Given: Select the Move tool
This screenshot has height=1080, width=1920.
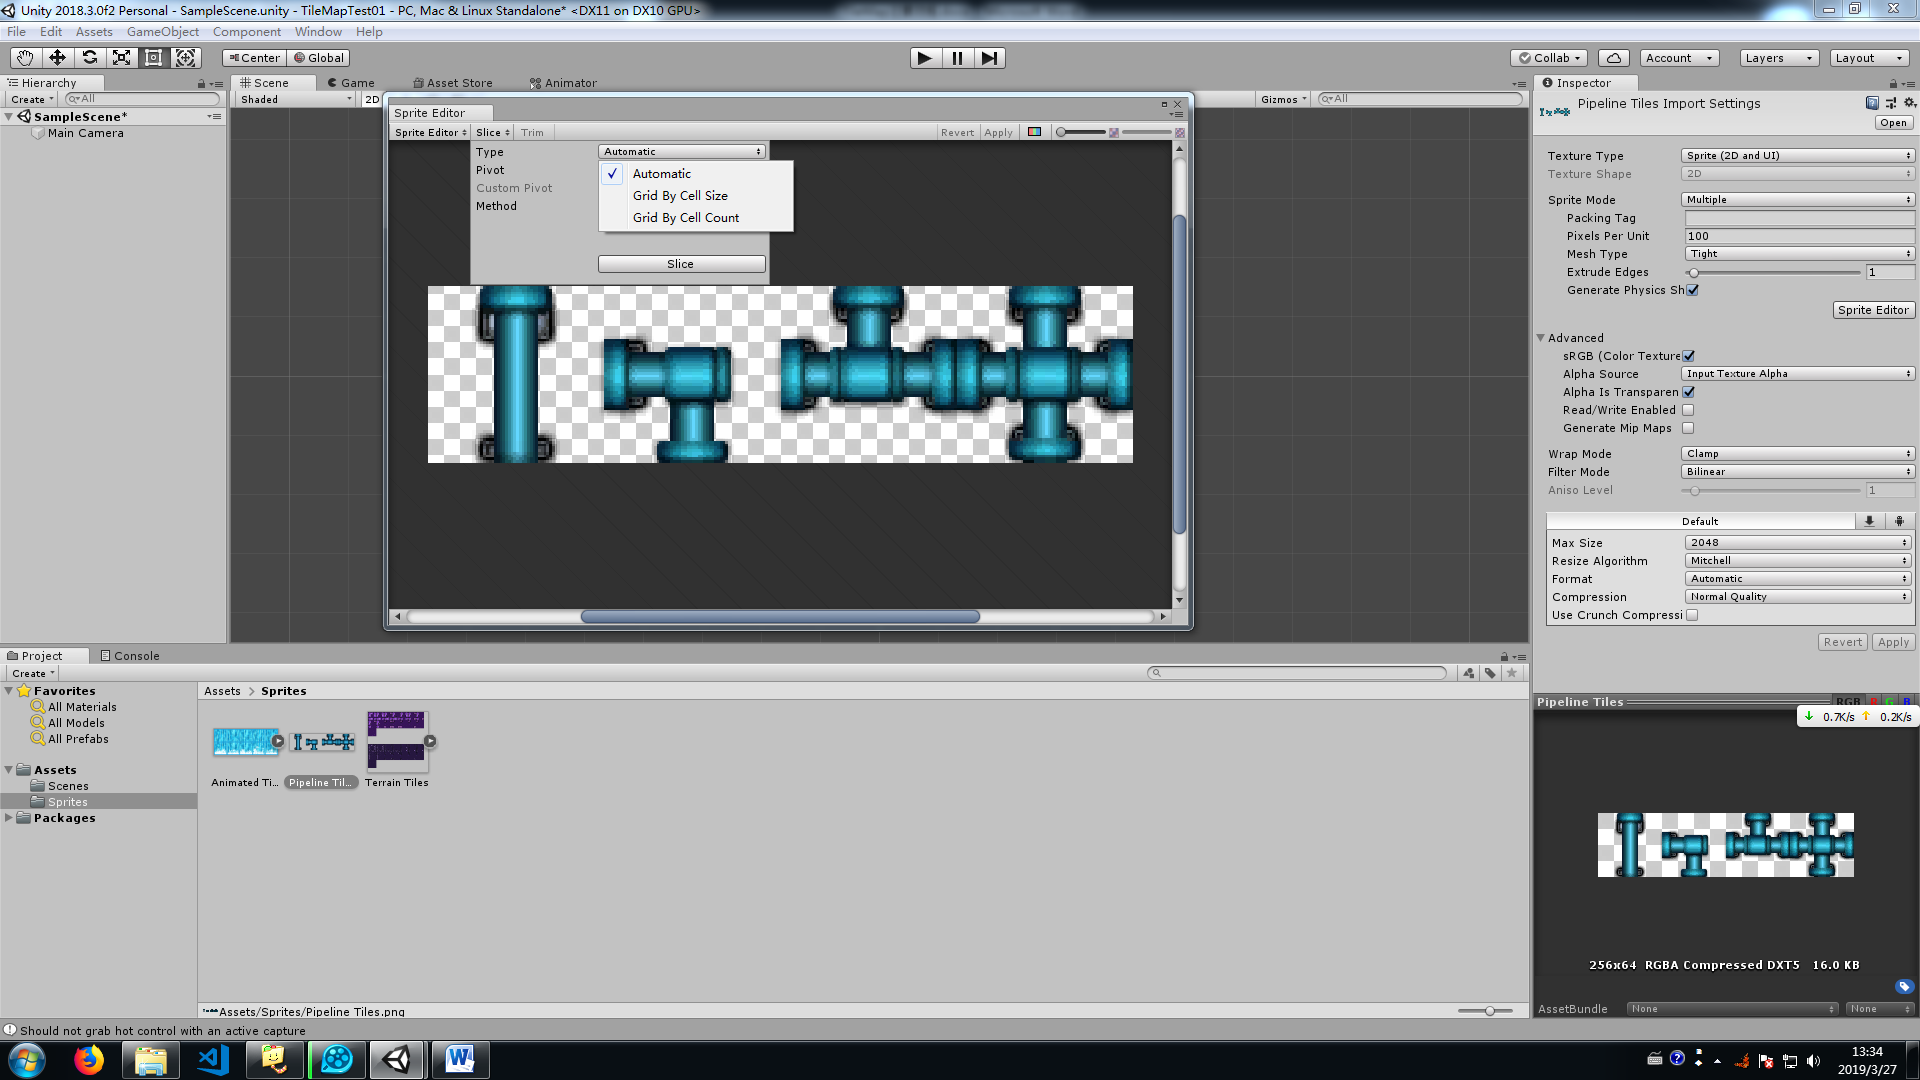Looking at the screenshot, I should click(57, 58).
